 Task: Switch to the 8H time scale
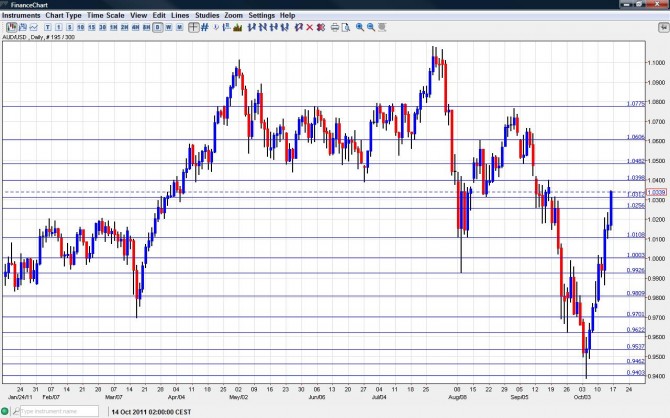[x=147, y=27]
